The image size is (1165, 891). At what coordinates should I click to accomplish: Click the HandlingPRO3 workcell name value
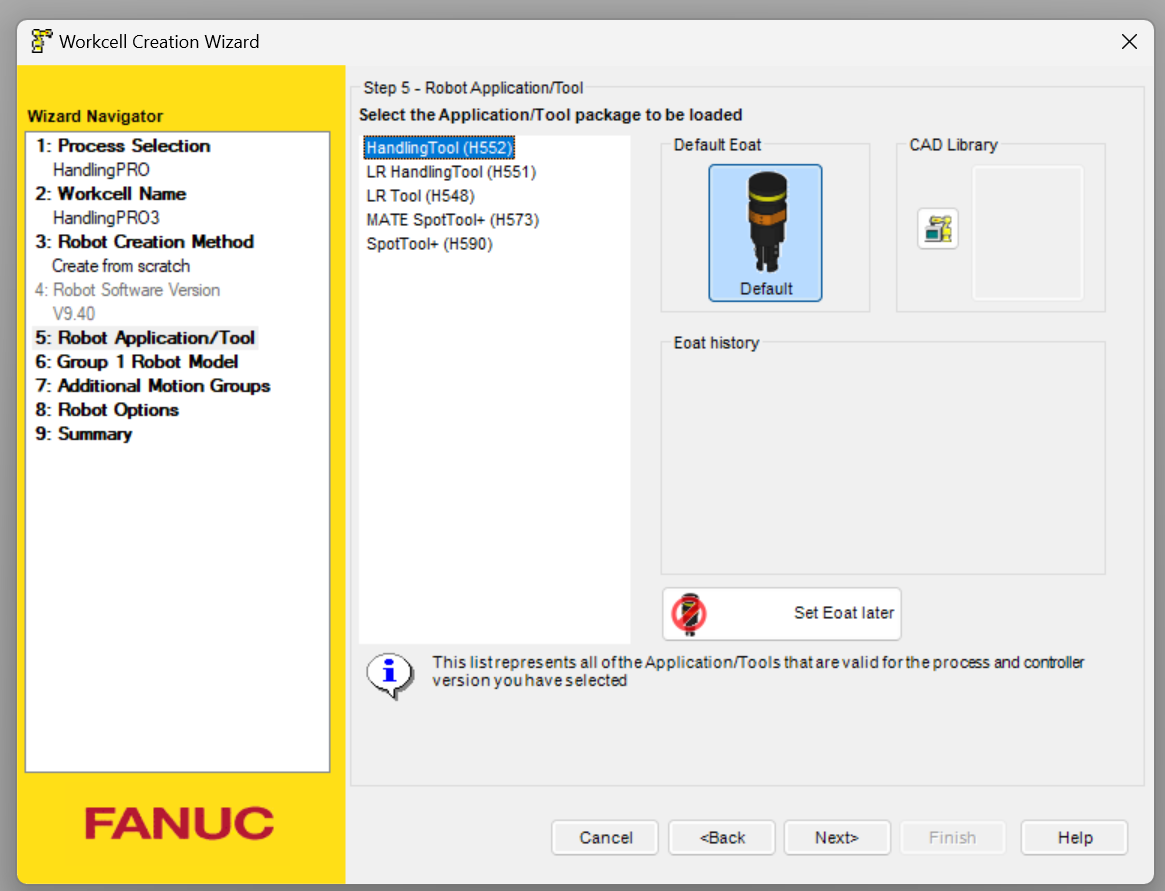click(106, 218)
